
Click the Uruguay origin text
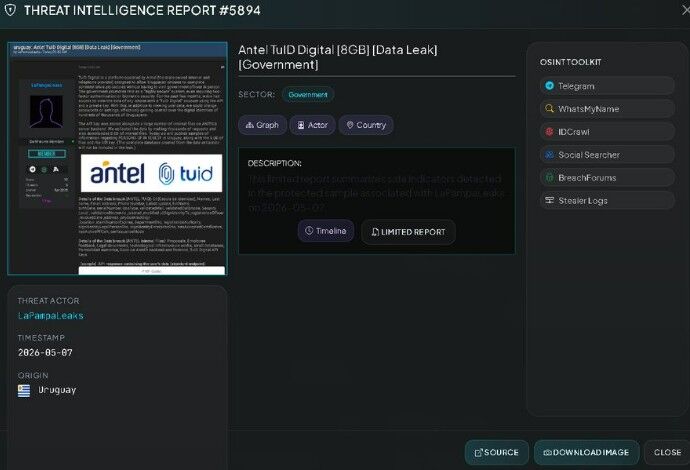pyautogui.click(x=57, y=390)
